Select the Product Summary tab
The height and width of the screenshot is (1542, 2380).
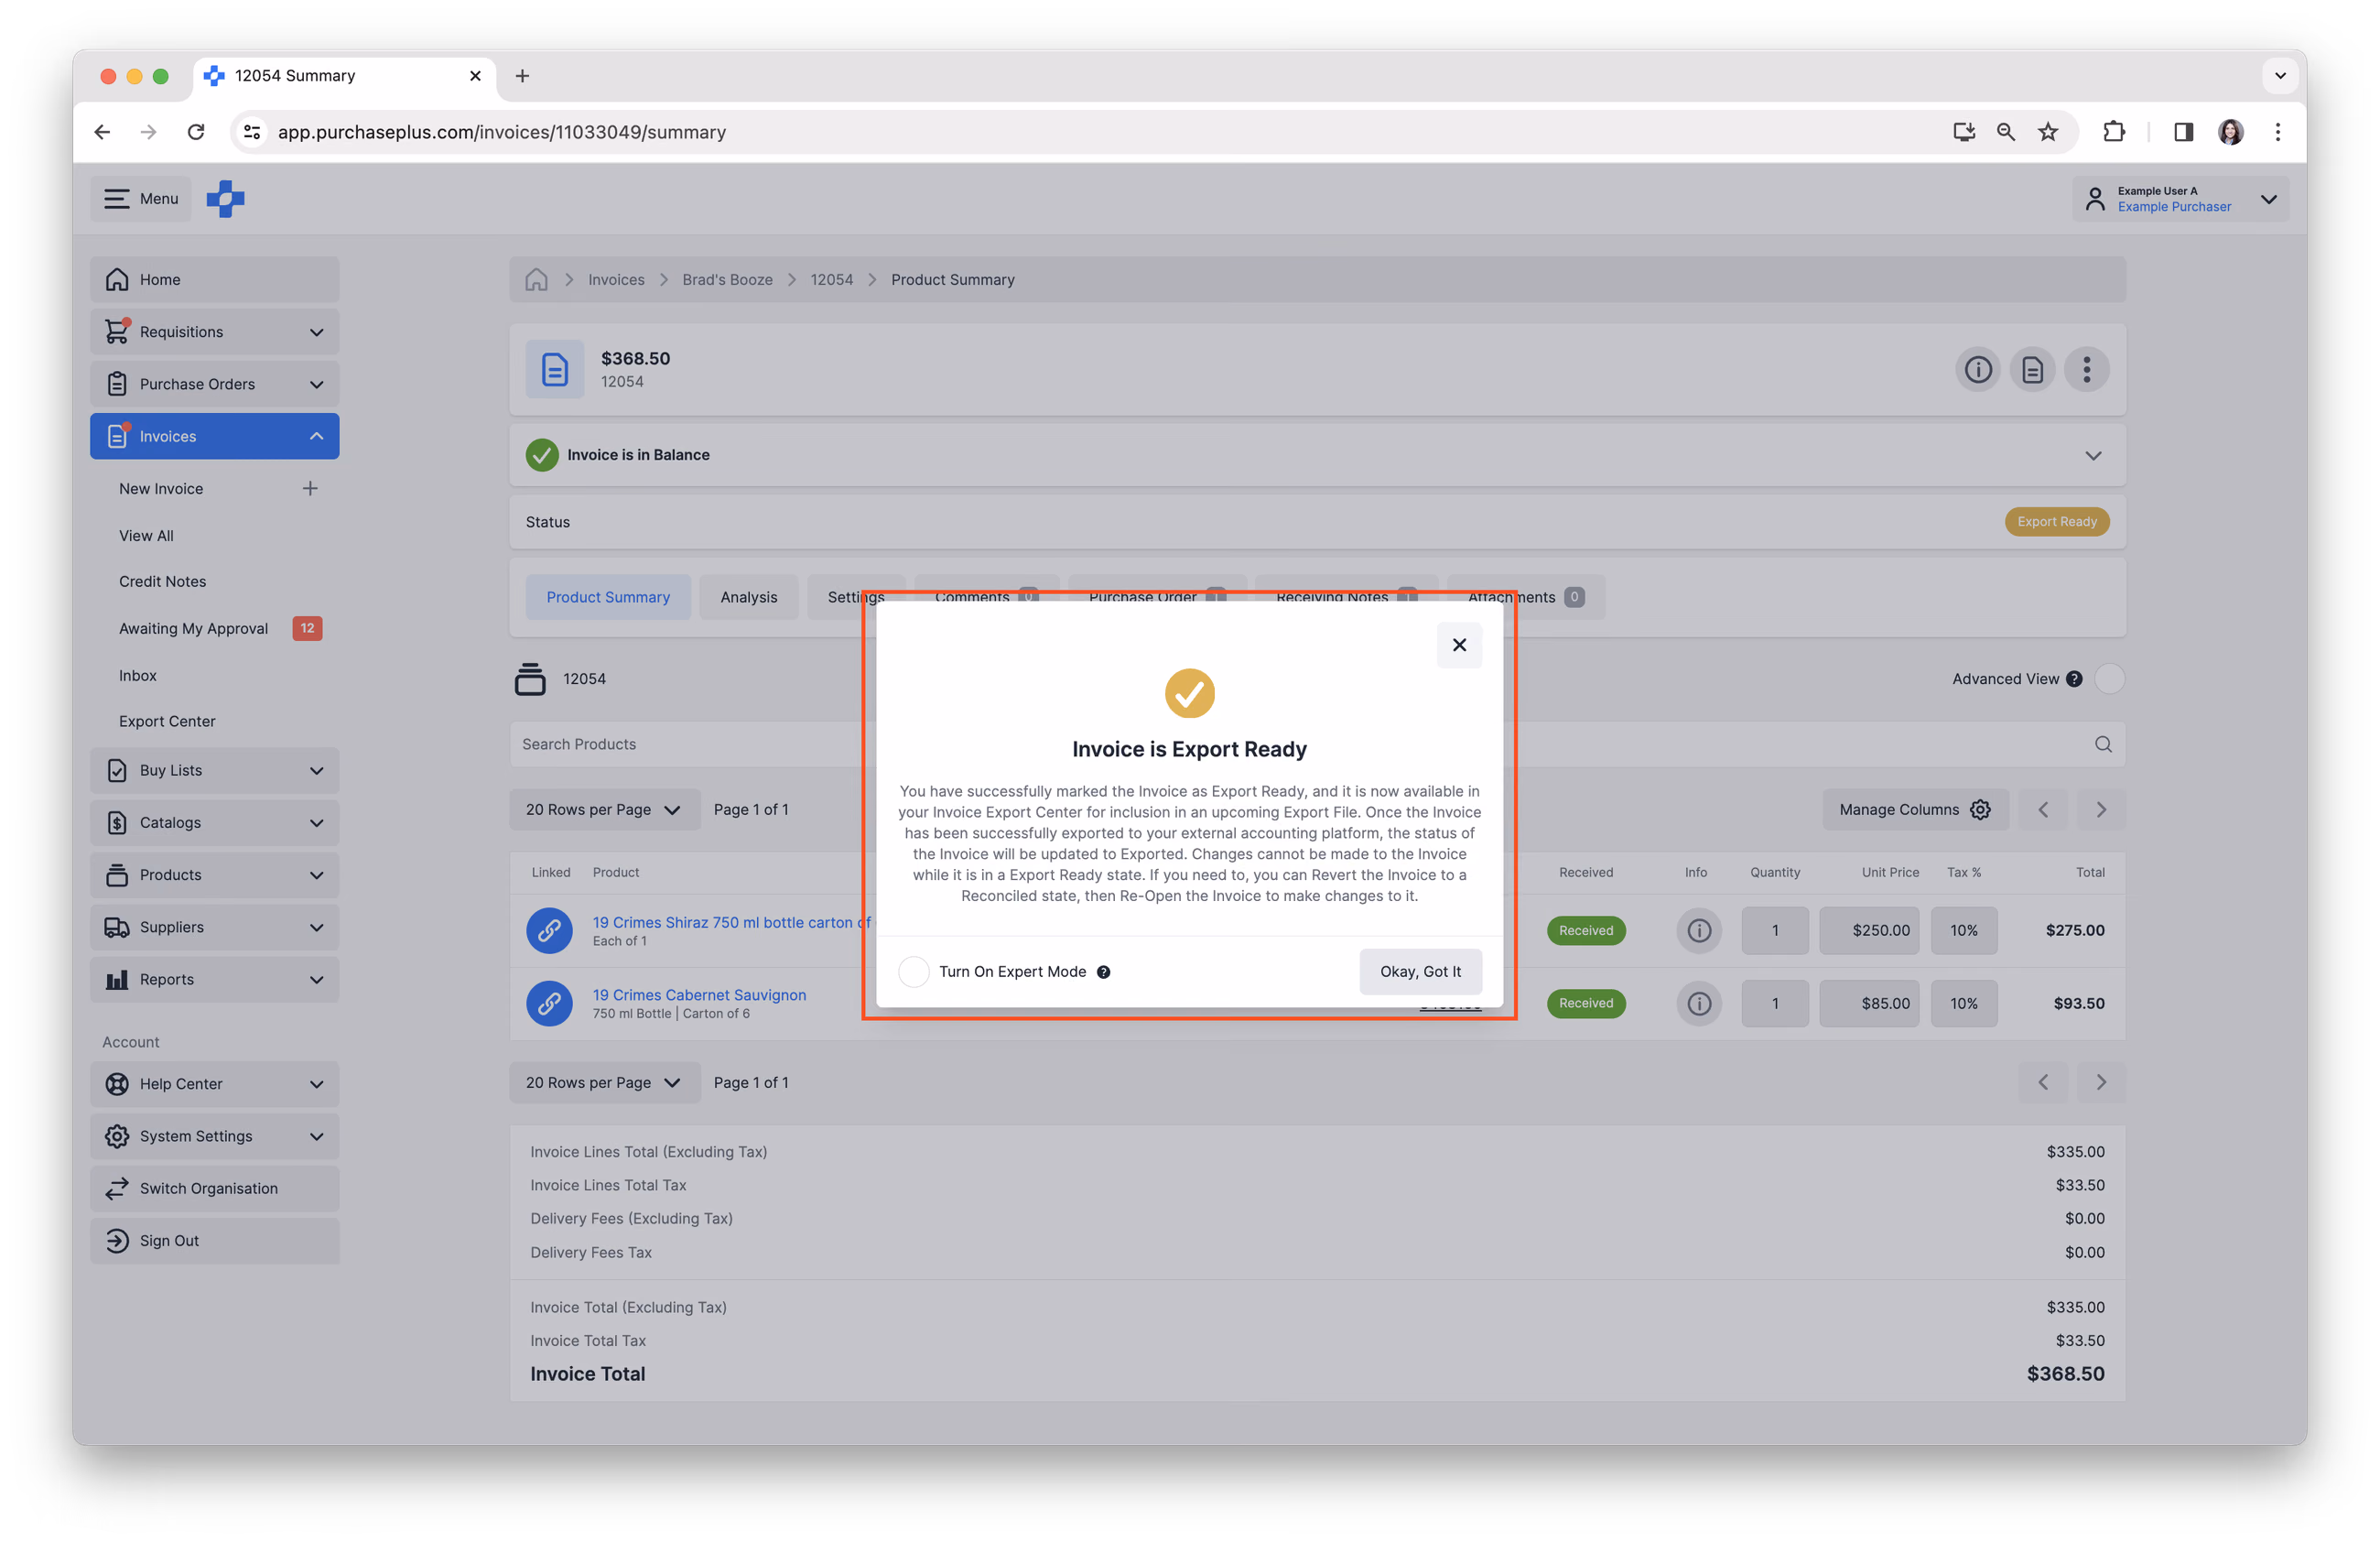click(608, 597)
